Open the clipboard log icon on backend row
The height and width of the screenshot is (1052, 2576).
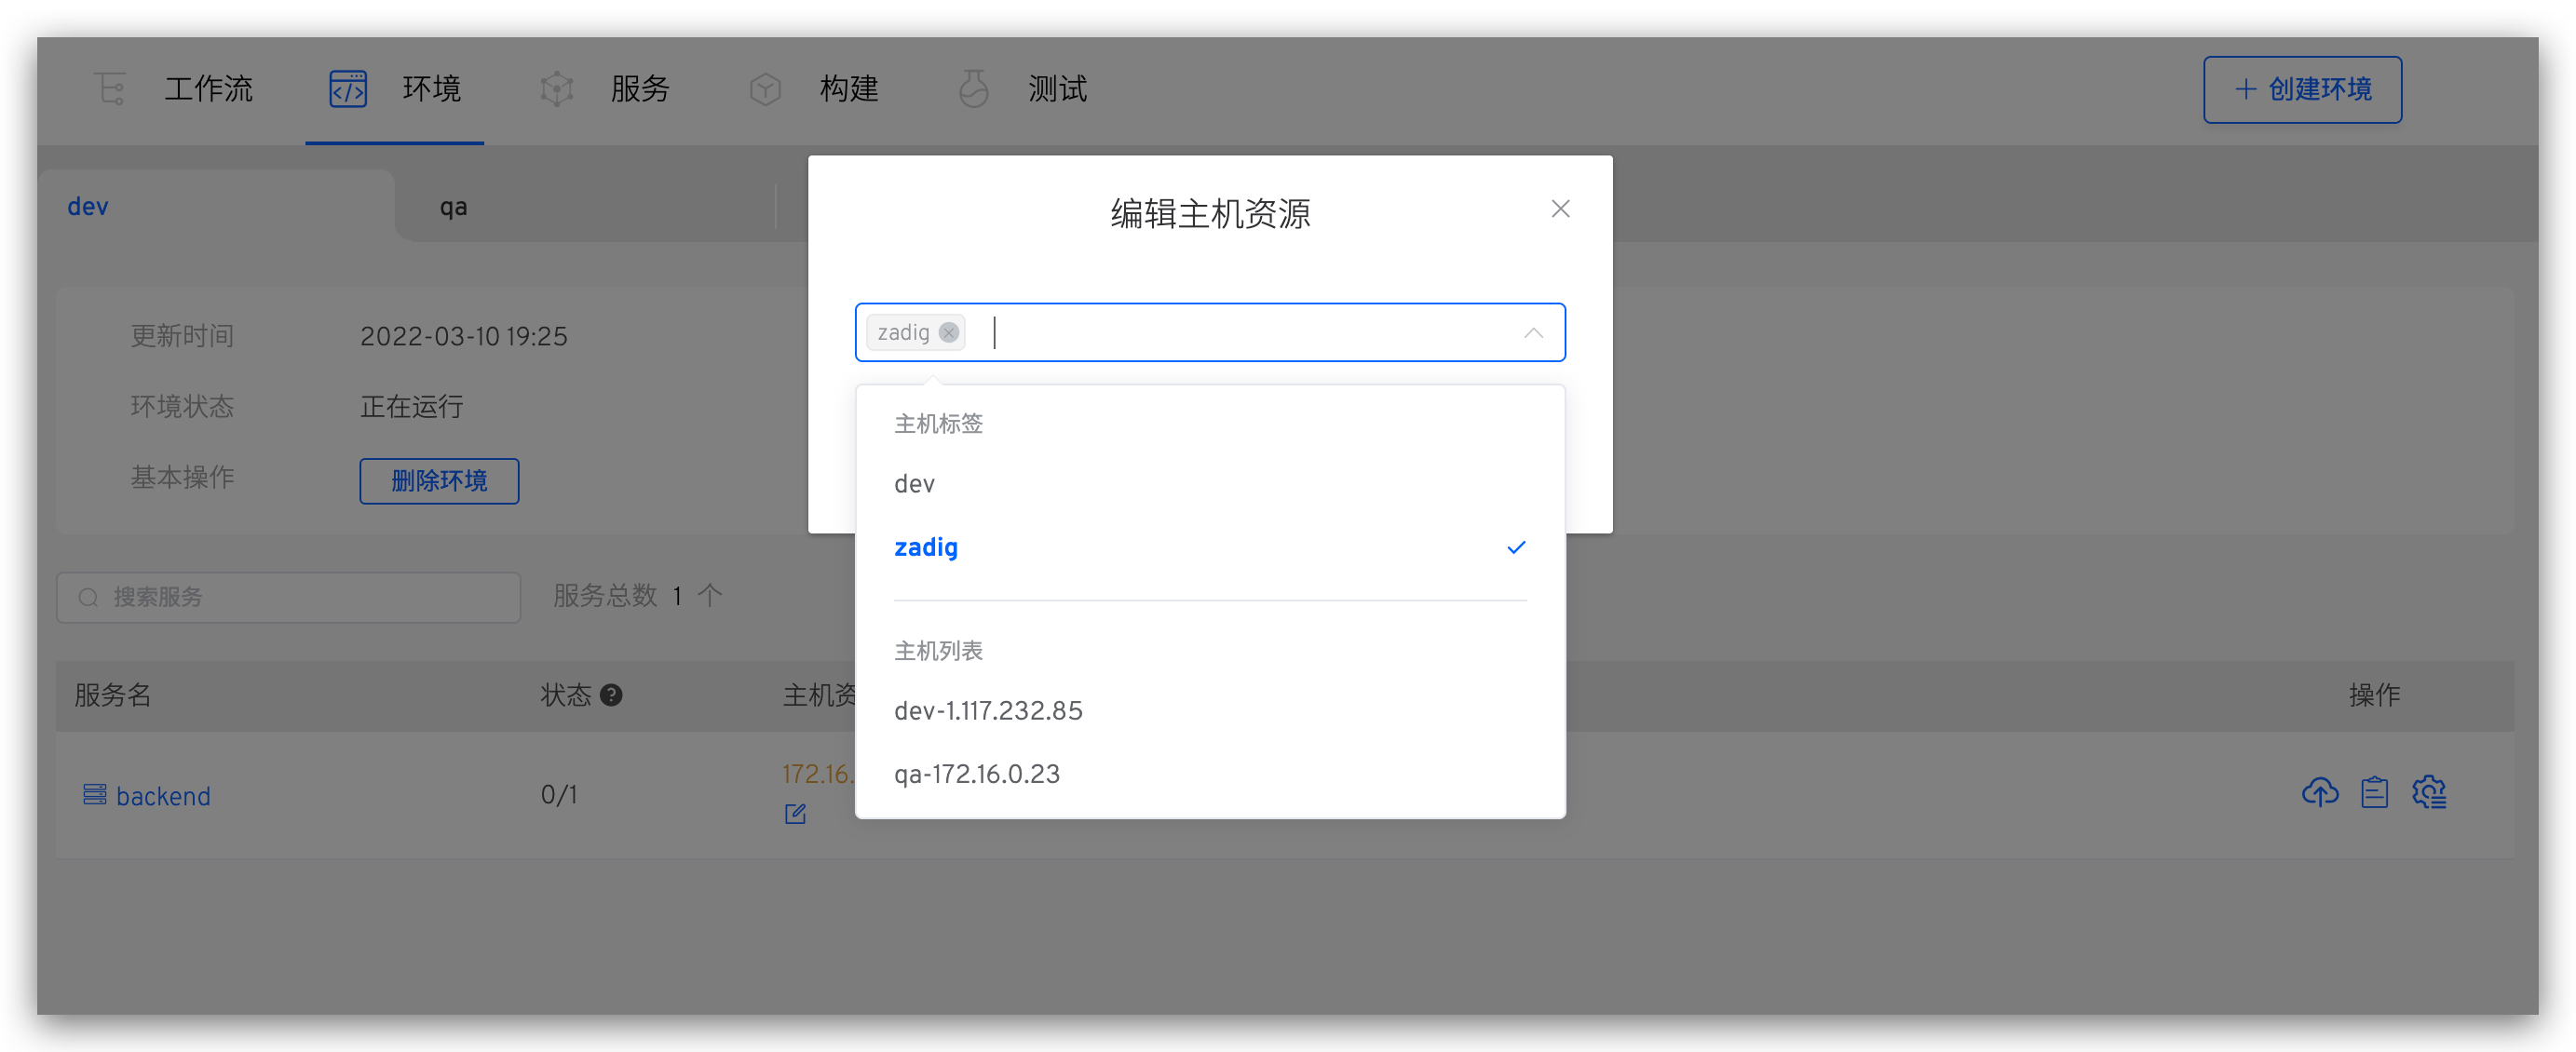click(2376, 792)
